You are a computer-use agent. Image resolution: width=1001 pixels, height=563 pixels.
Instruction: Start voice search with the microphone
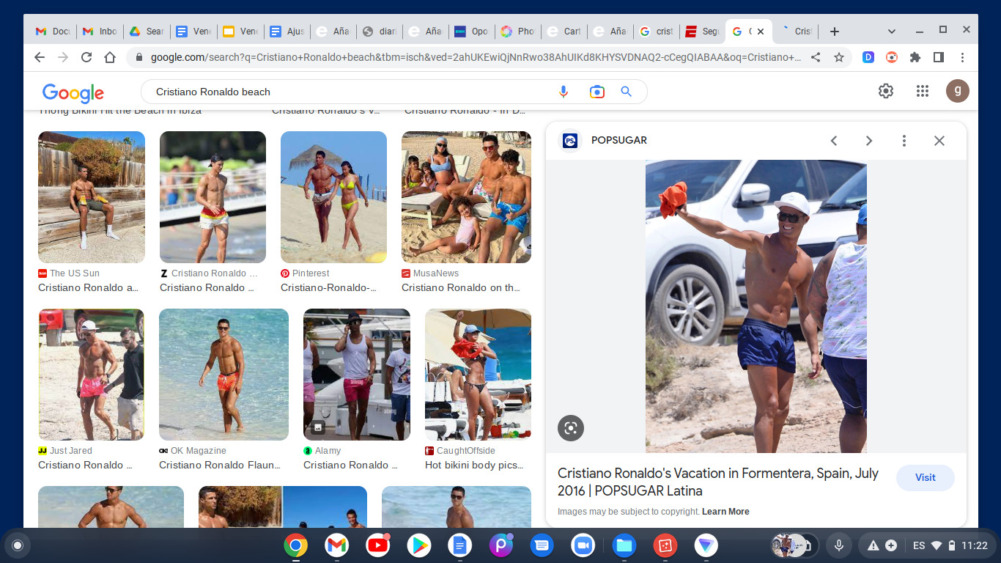pyautogui.click(x=563, y=92)
